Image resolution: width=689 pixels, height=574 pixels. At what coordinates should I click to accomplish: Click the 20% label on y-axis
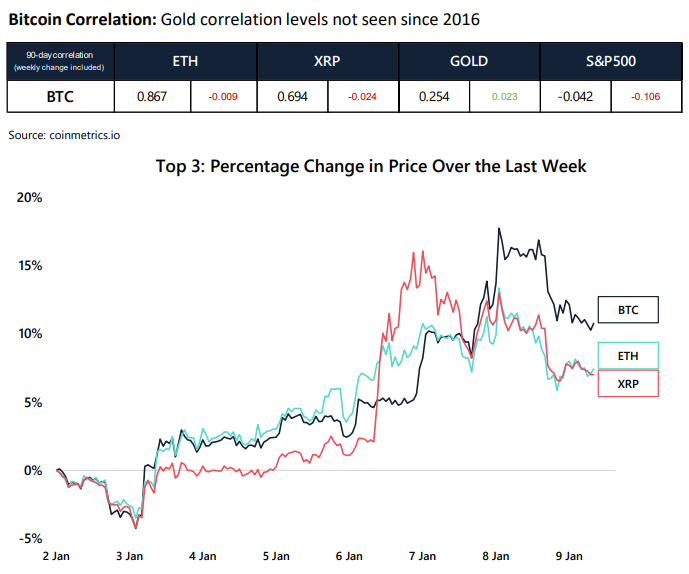pyautogui.click(x=29, y=198)
